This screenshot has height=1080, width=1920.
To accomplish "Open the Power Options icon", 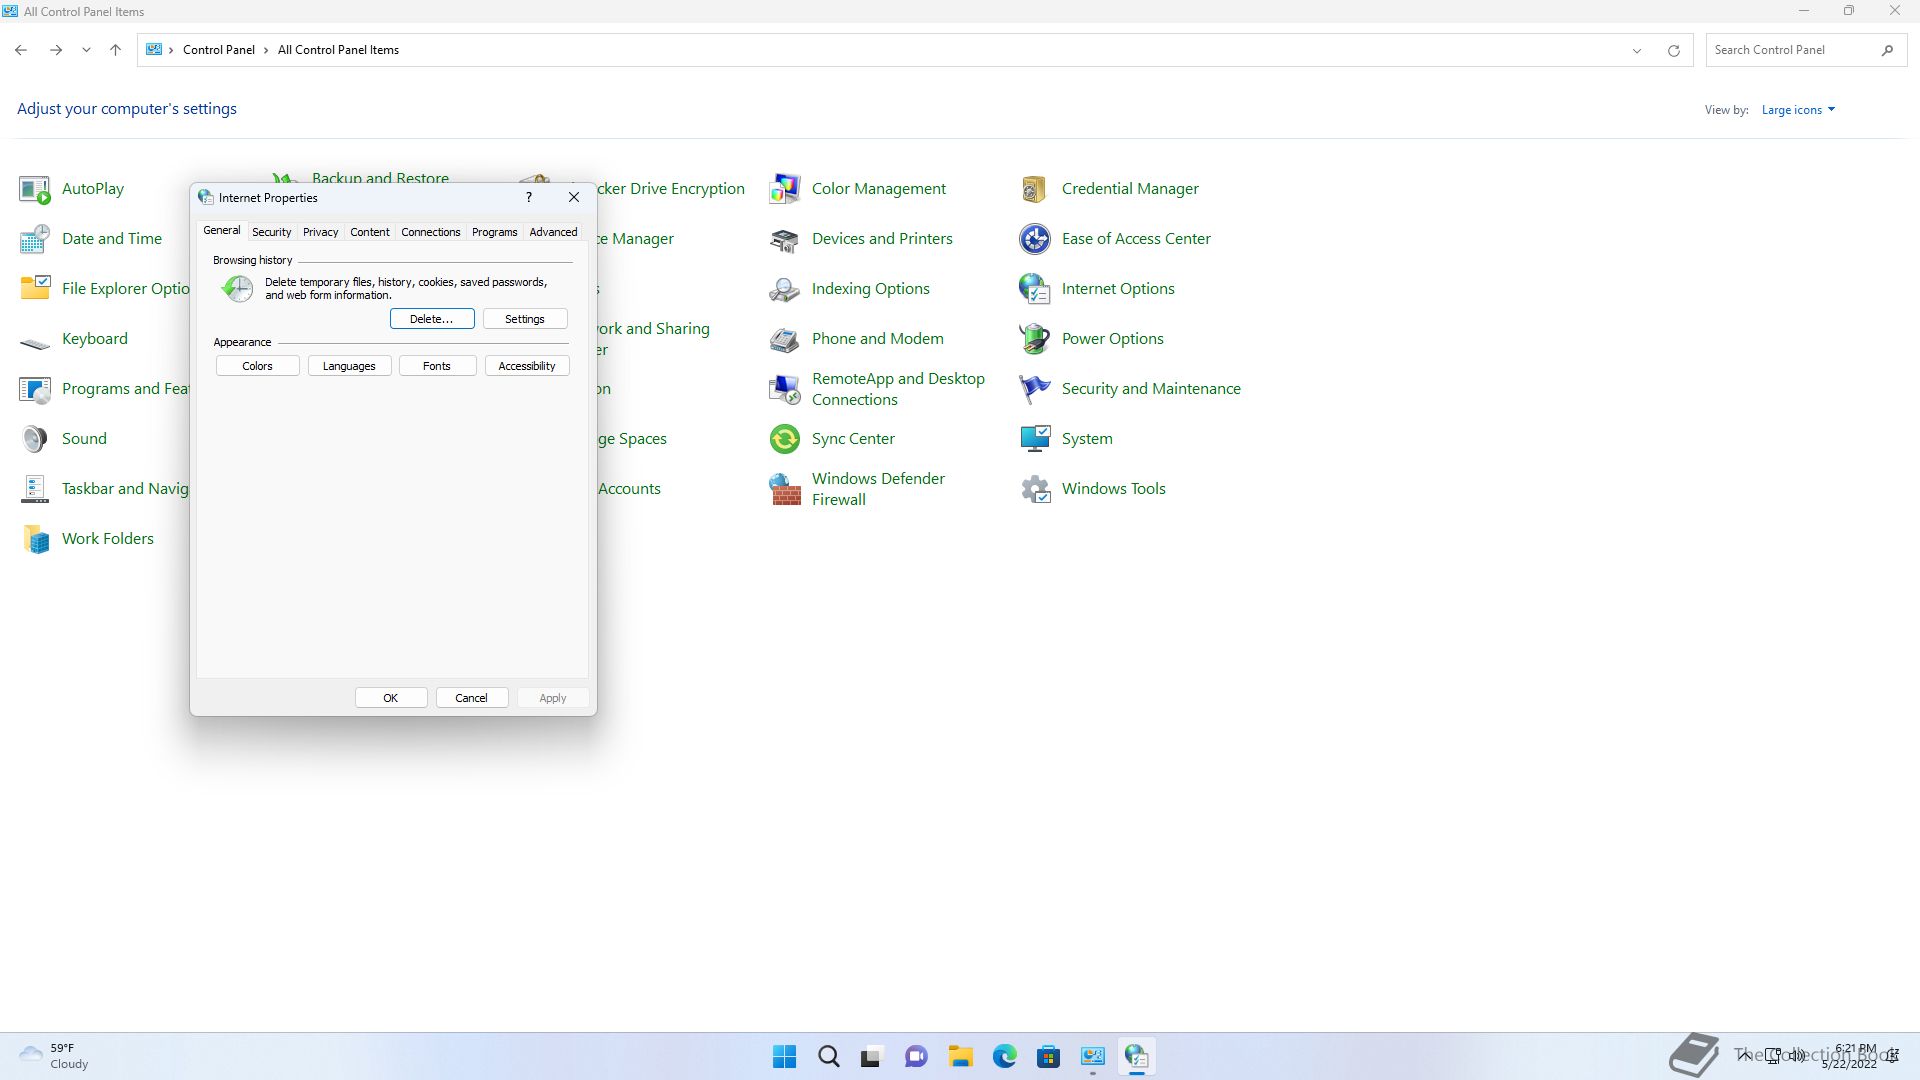I will [1035, 339].
